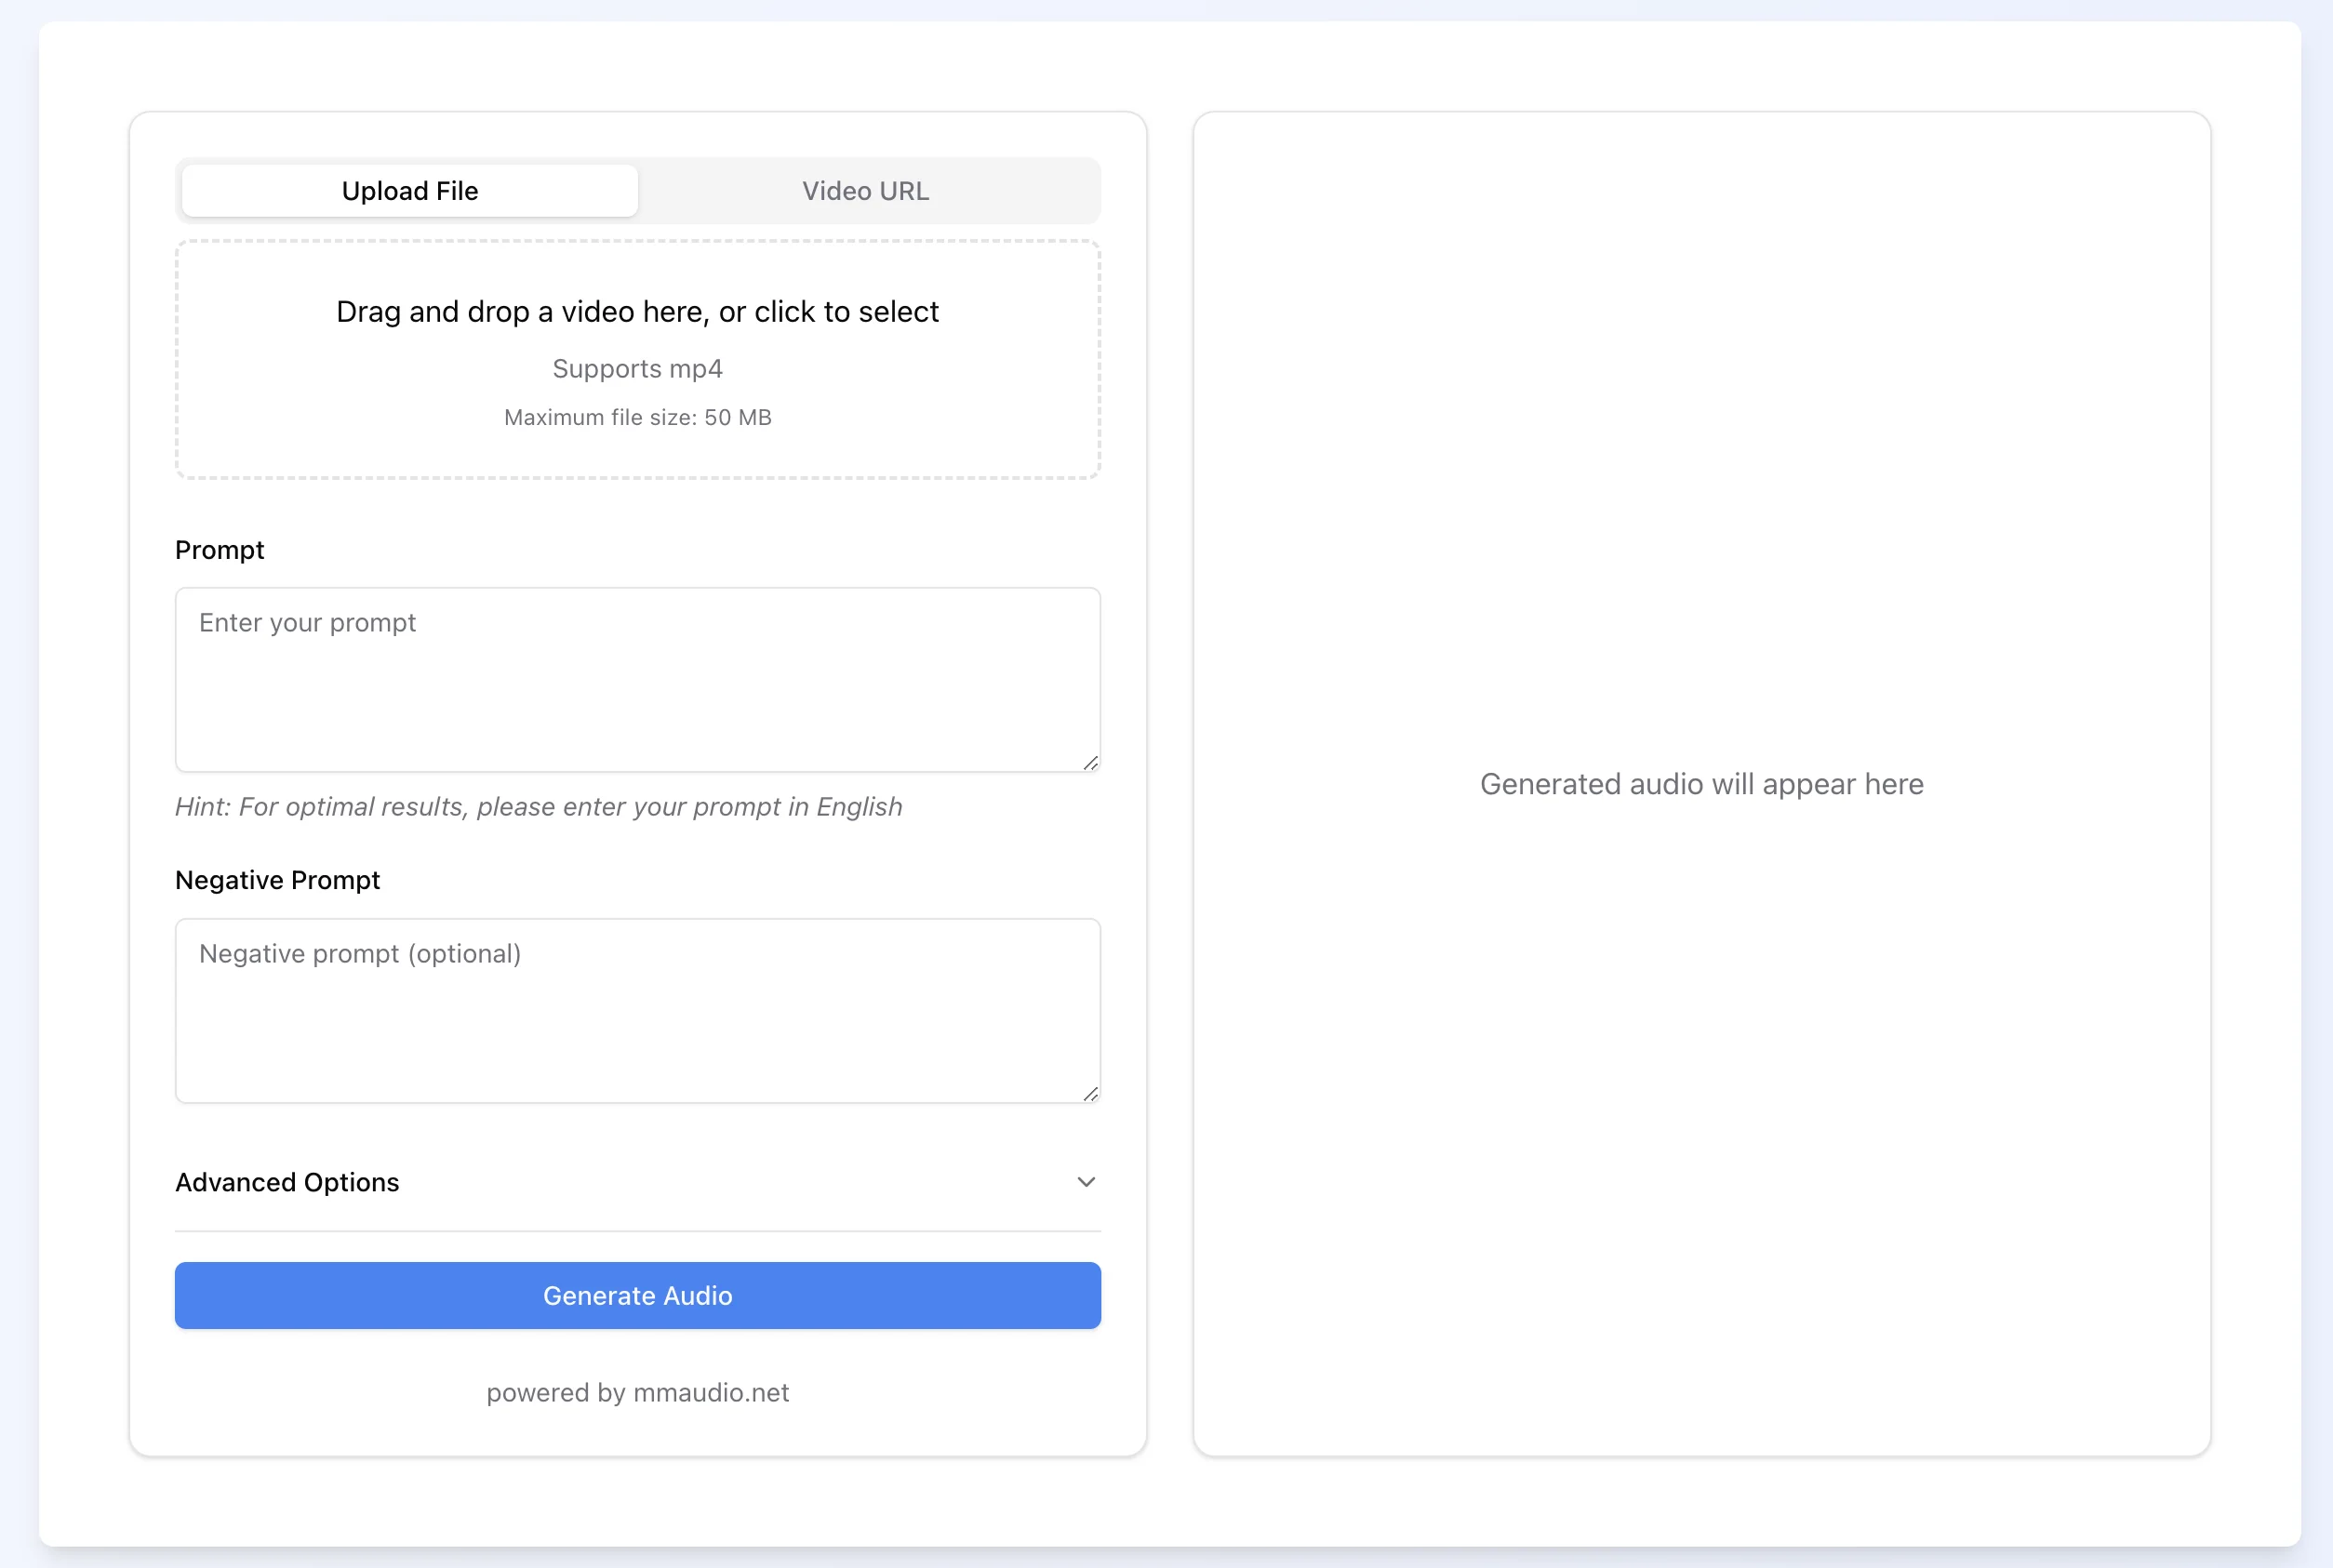Click the Prompt field label
This screenshot has width=2333, height=1568.
(x=219, y=550)
